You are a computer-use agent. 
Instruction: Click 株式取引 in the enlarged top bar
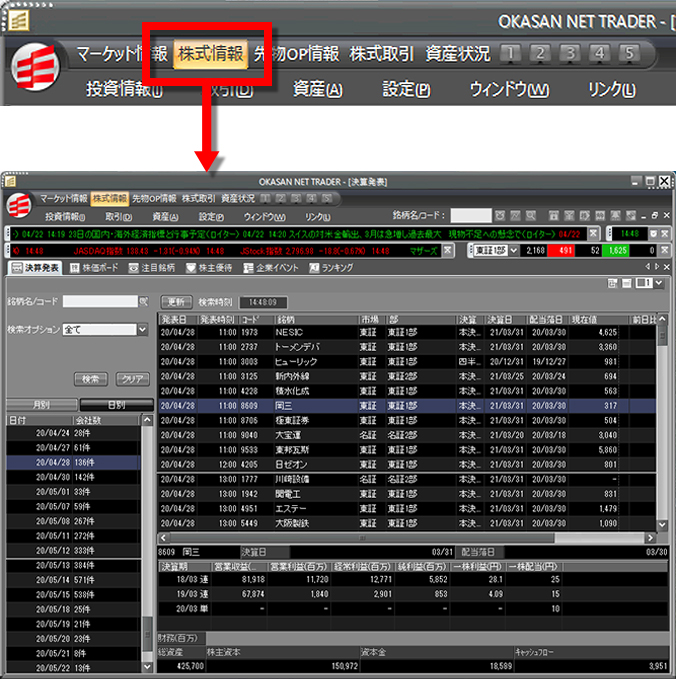(382, 54)
